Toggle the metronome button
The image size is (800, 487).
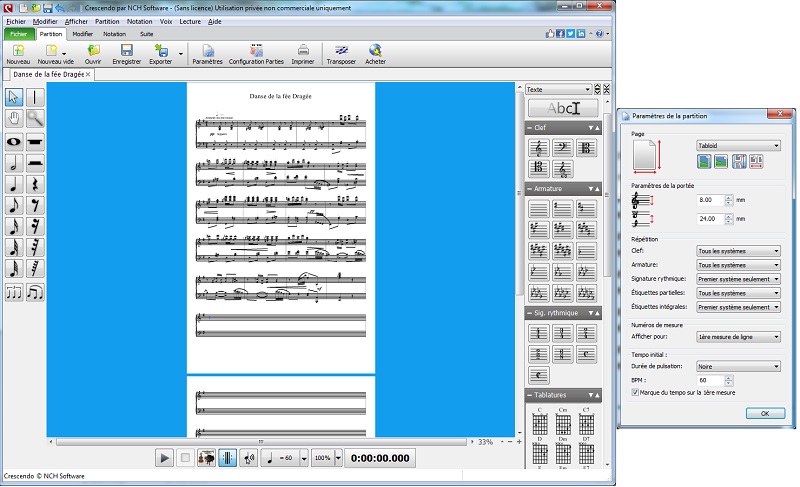[227, 458]
